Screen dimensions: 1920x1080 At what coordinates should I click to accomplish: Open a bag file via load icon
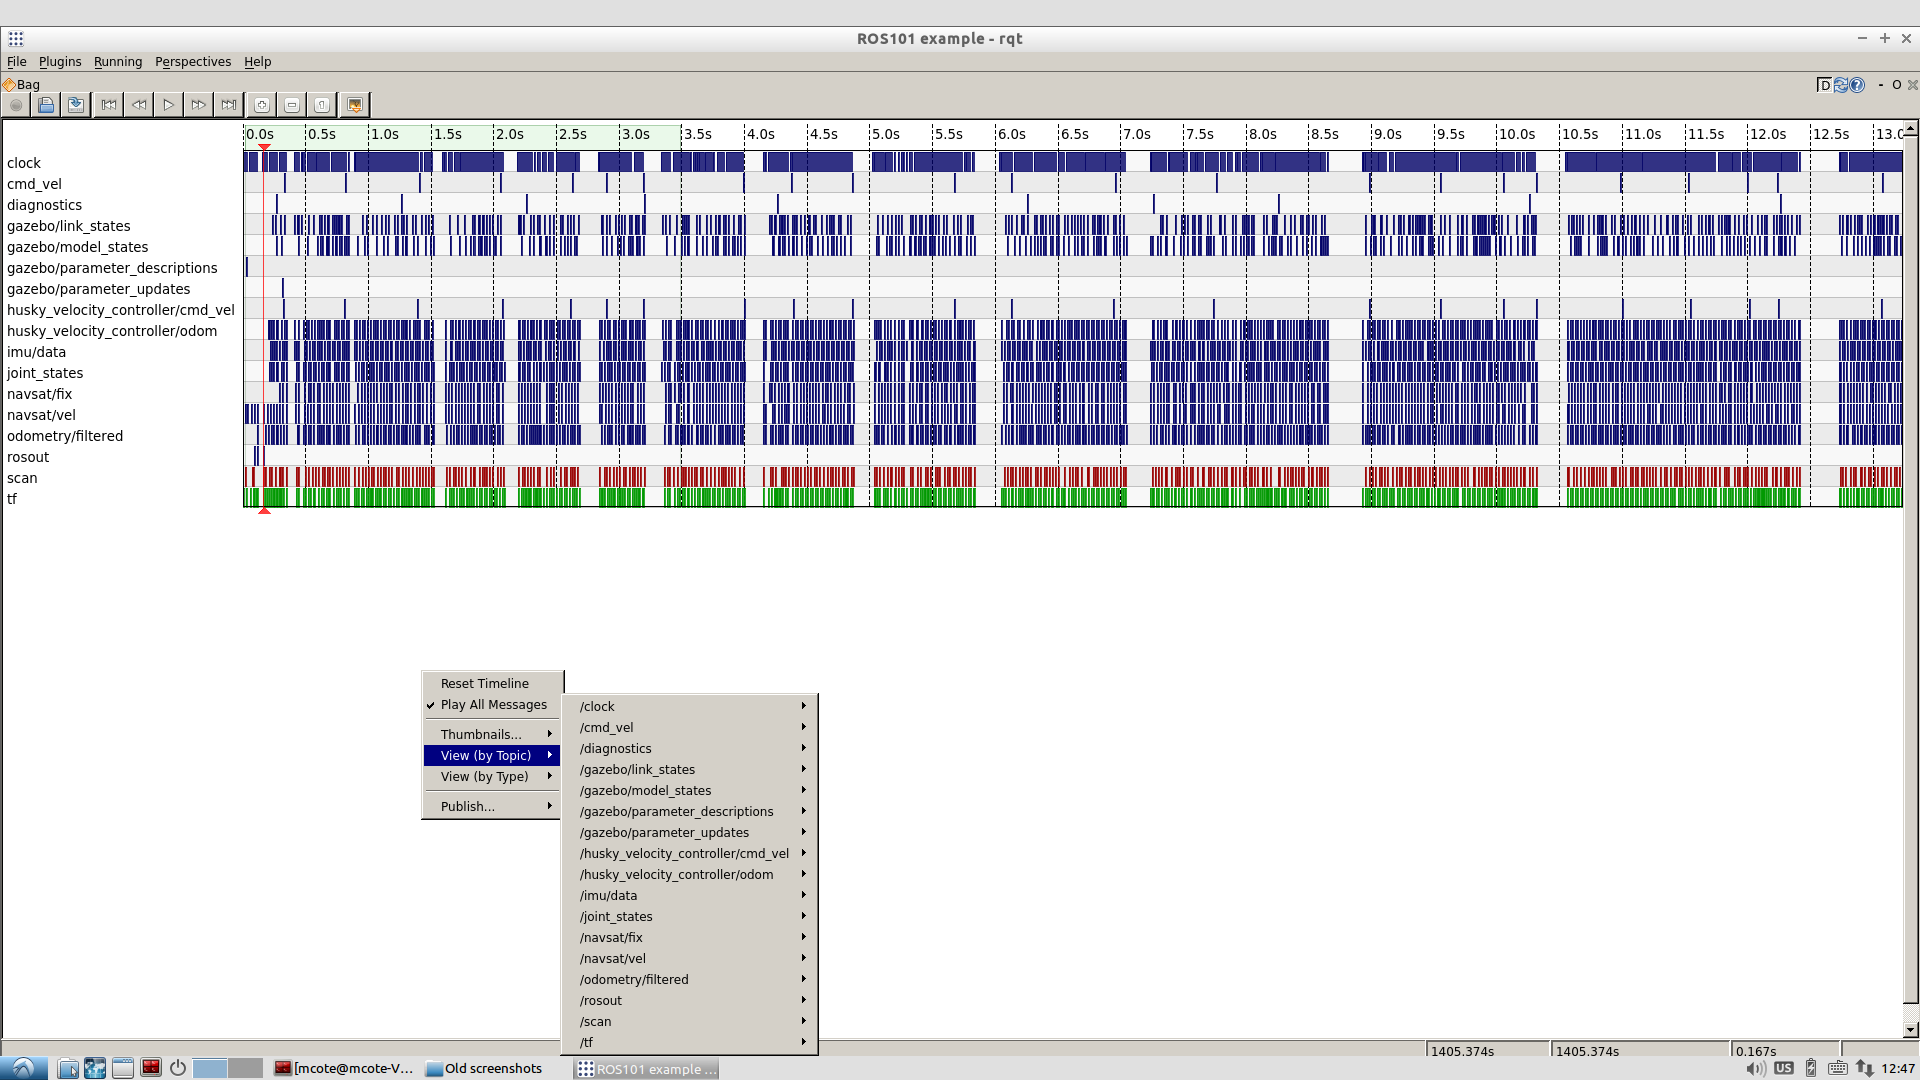point(46,105)
